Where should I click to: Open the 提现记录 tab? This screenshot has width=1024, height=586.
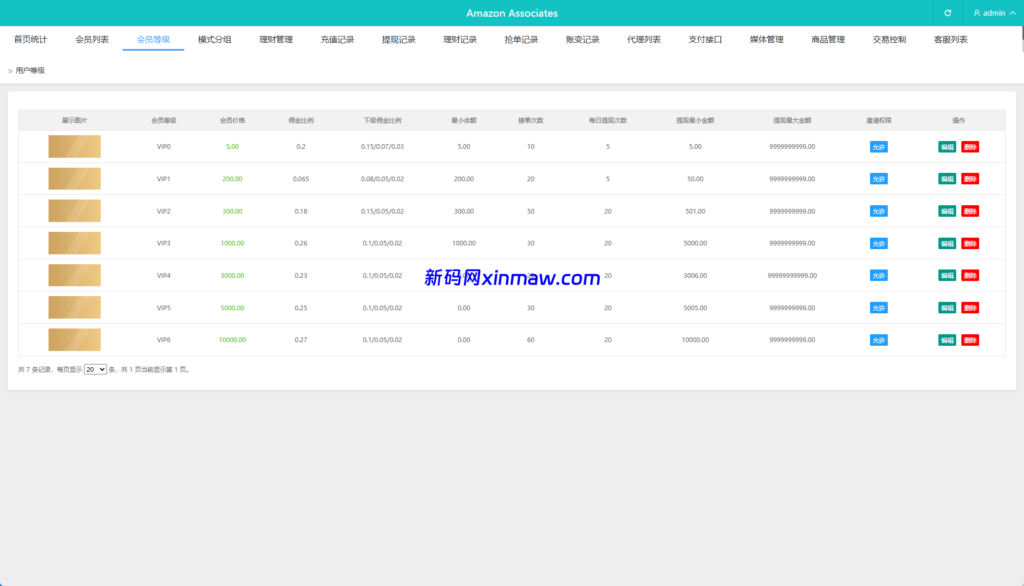tap(398, 37)
